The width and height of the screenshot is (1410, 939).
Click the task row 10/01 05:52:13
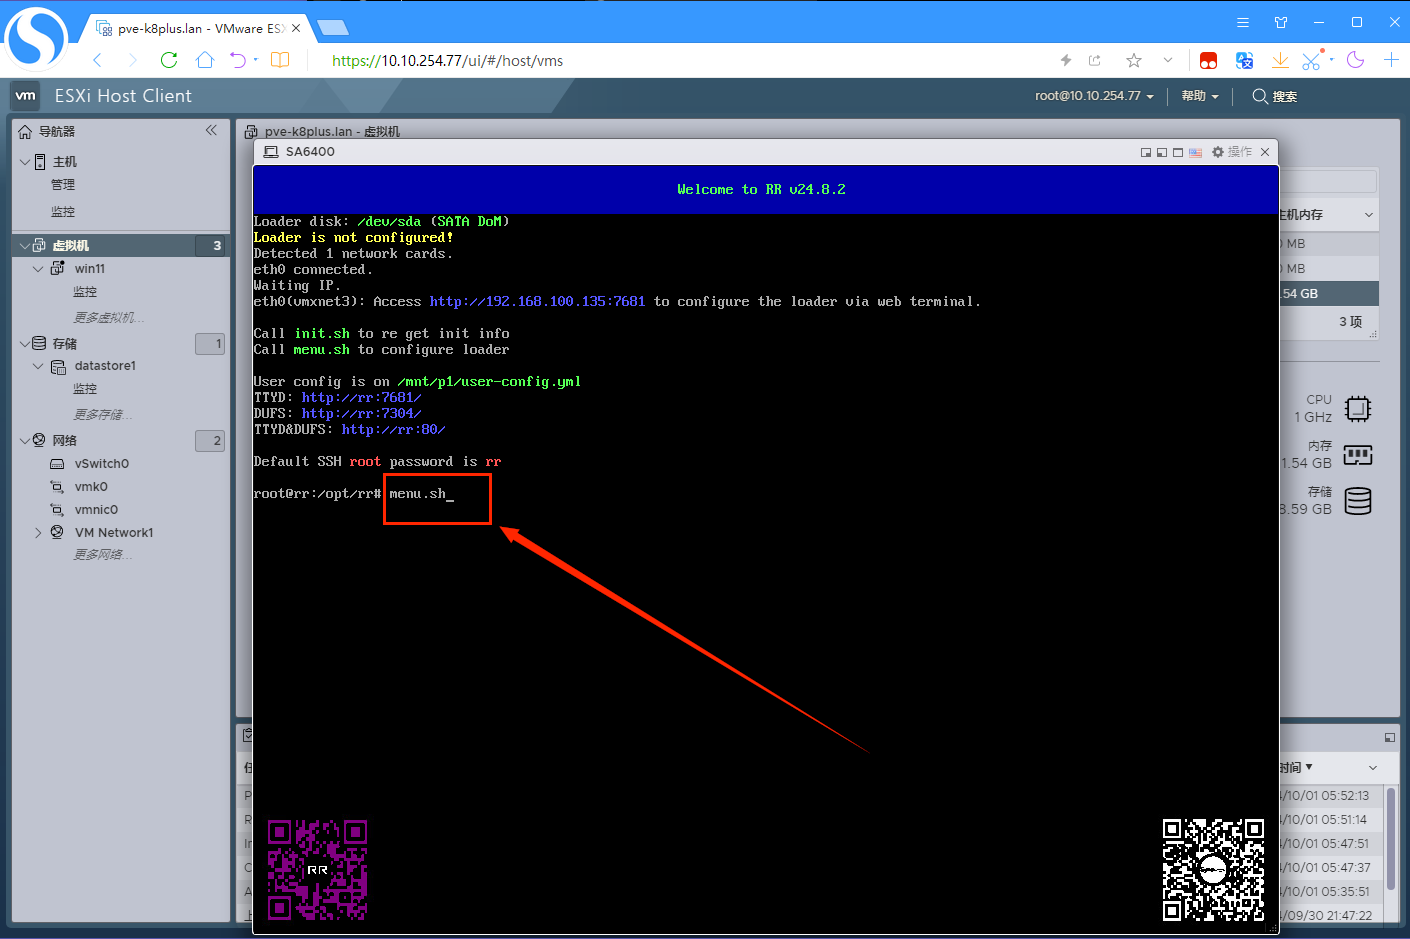(x=1325, y=796)
